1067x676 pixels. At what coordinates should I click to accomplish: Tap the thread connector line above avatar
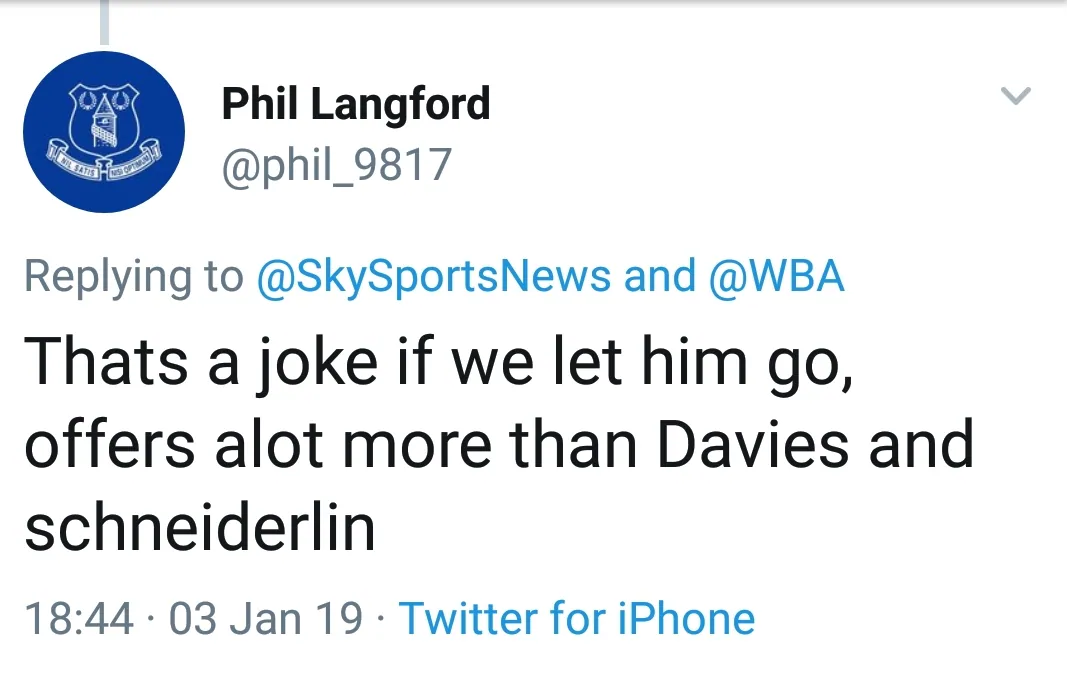pyautogui.click(x=104, y=22)
